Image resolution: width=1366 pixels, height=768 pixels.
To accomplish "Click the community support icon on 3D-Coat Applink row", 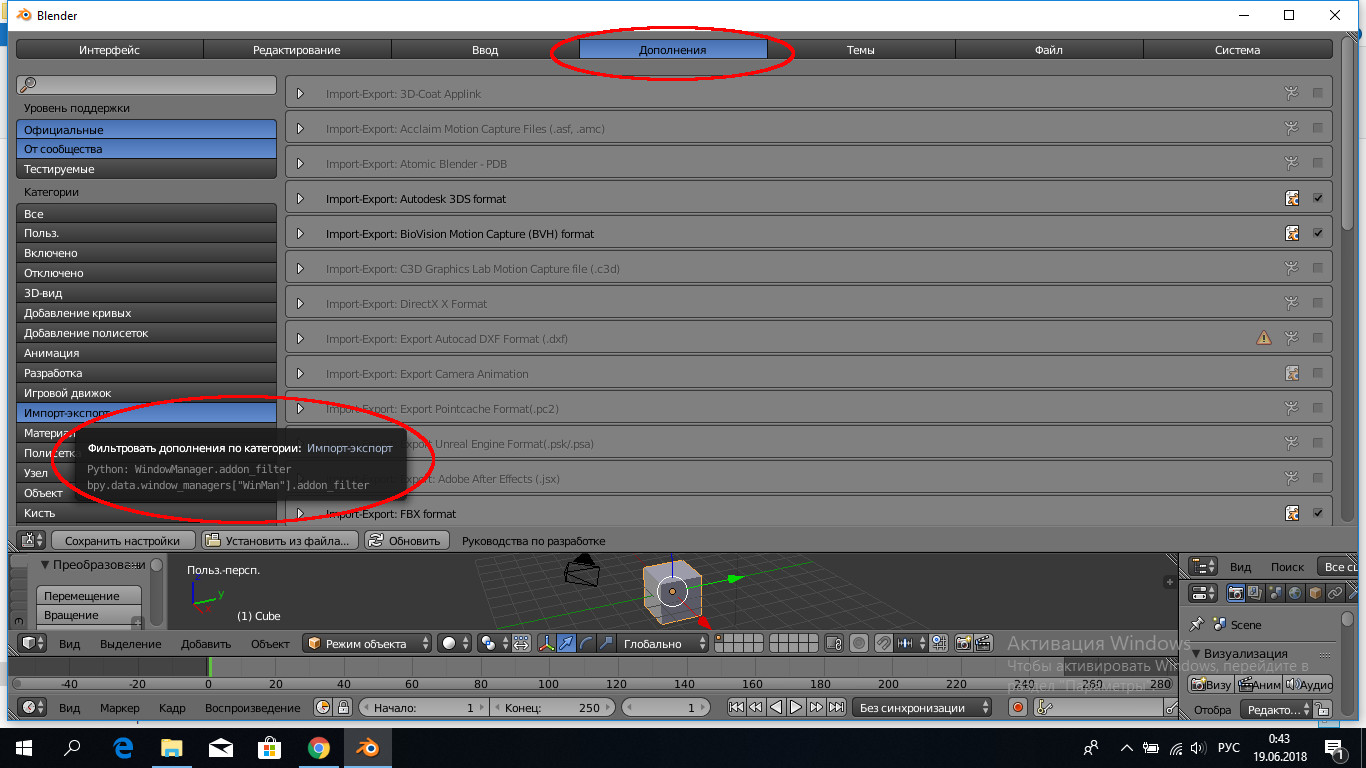I will point(1292,93).
